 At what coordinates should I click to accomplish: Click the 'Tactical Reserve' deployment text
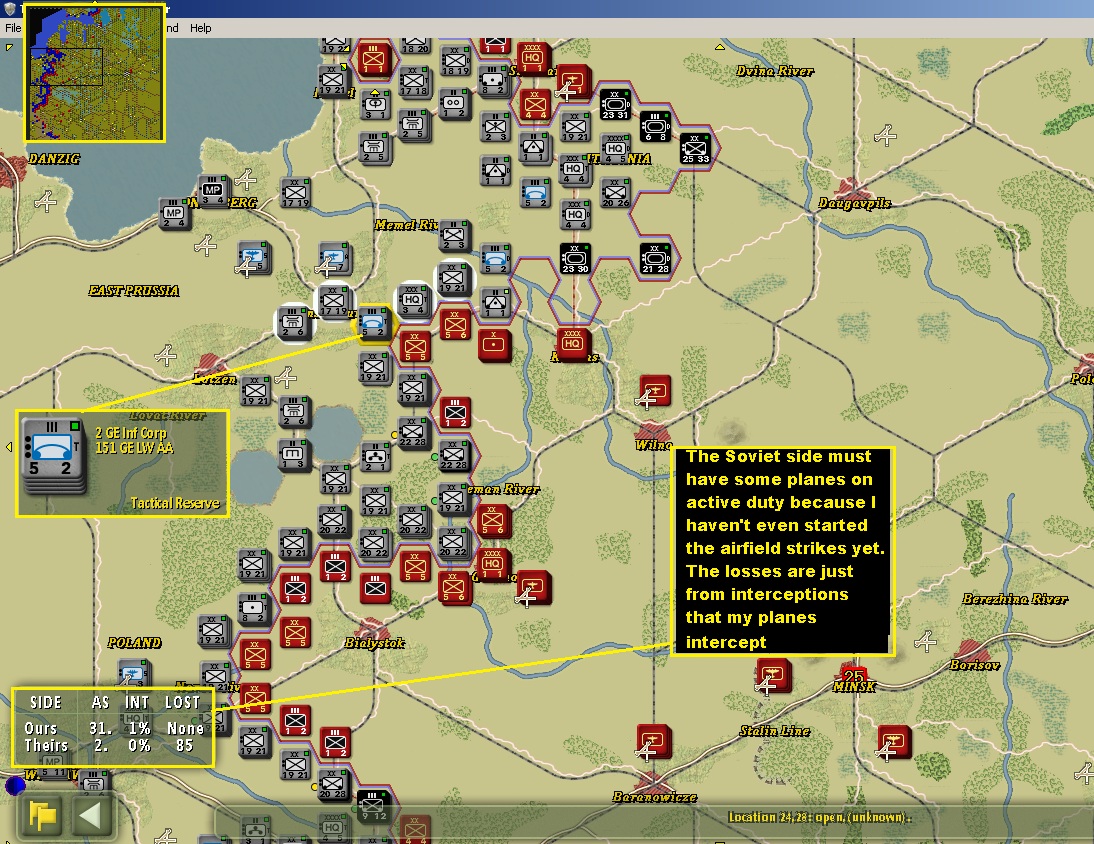[175, 503]
